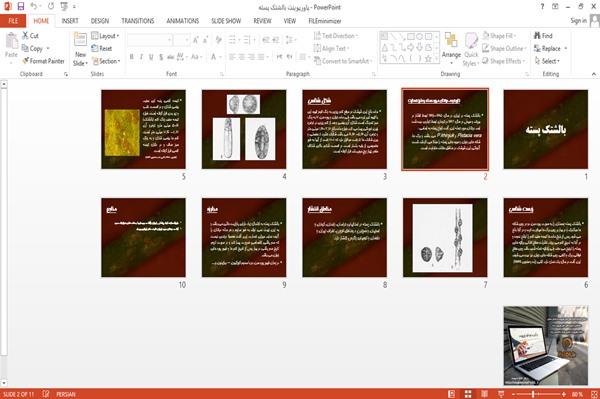Viewport: 600px width, 399px height.
Task: Select slide 1 thumbnail with title
Action: point(546,129)
